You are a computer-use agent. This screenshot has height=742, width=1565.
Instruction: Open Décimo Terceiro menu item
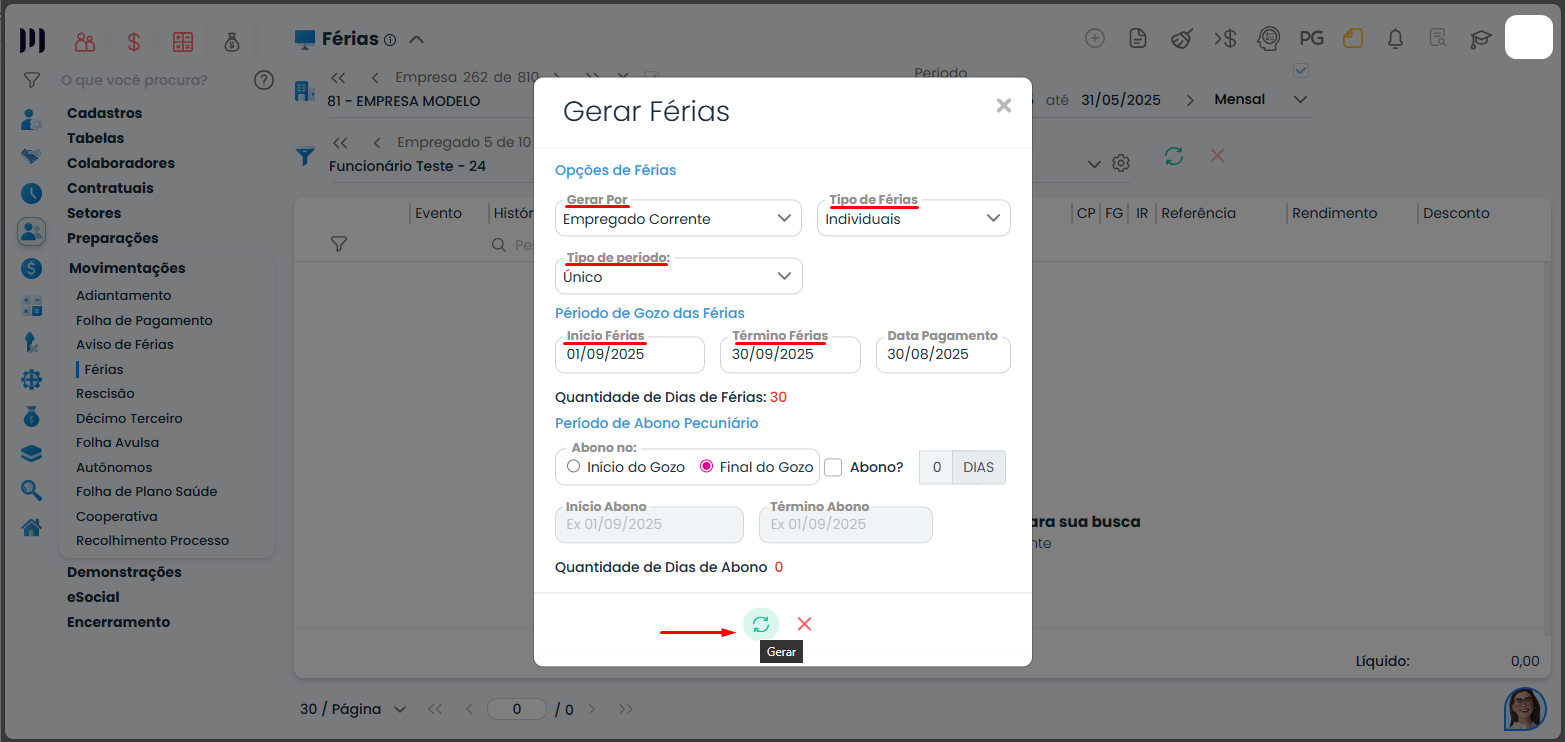tap(129, 418)
